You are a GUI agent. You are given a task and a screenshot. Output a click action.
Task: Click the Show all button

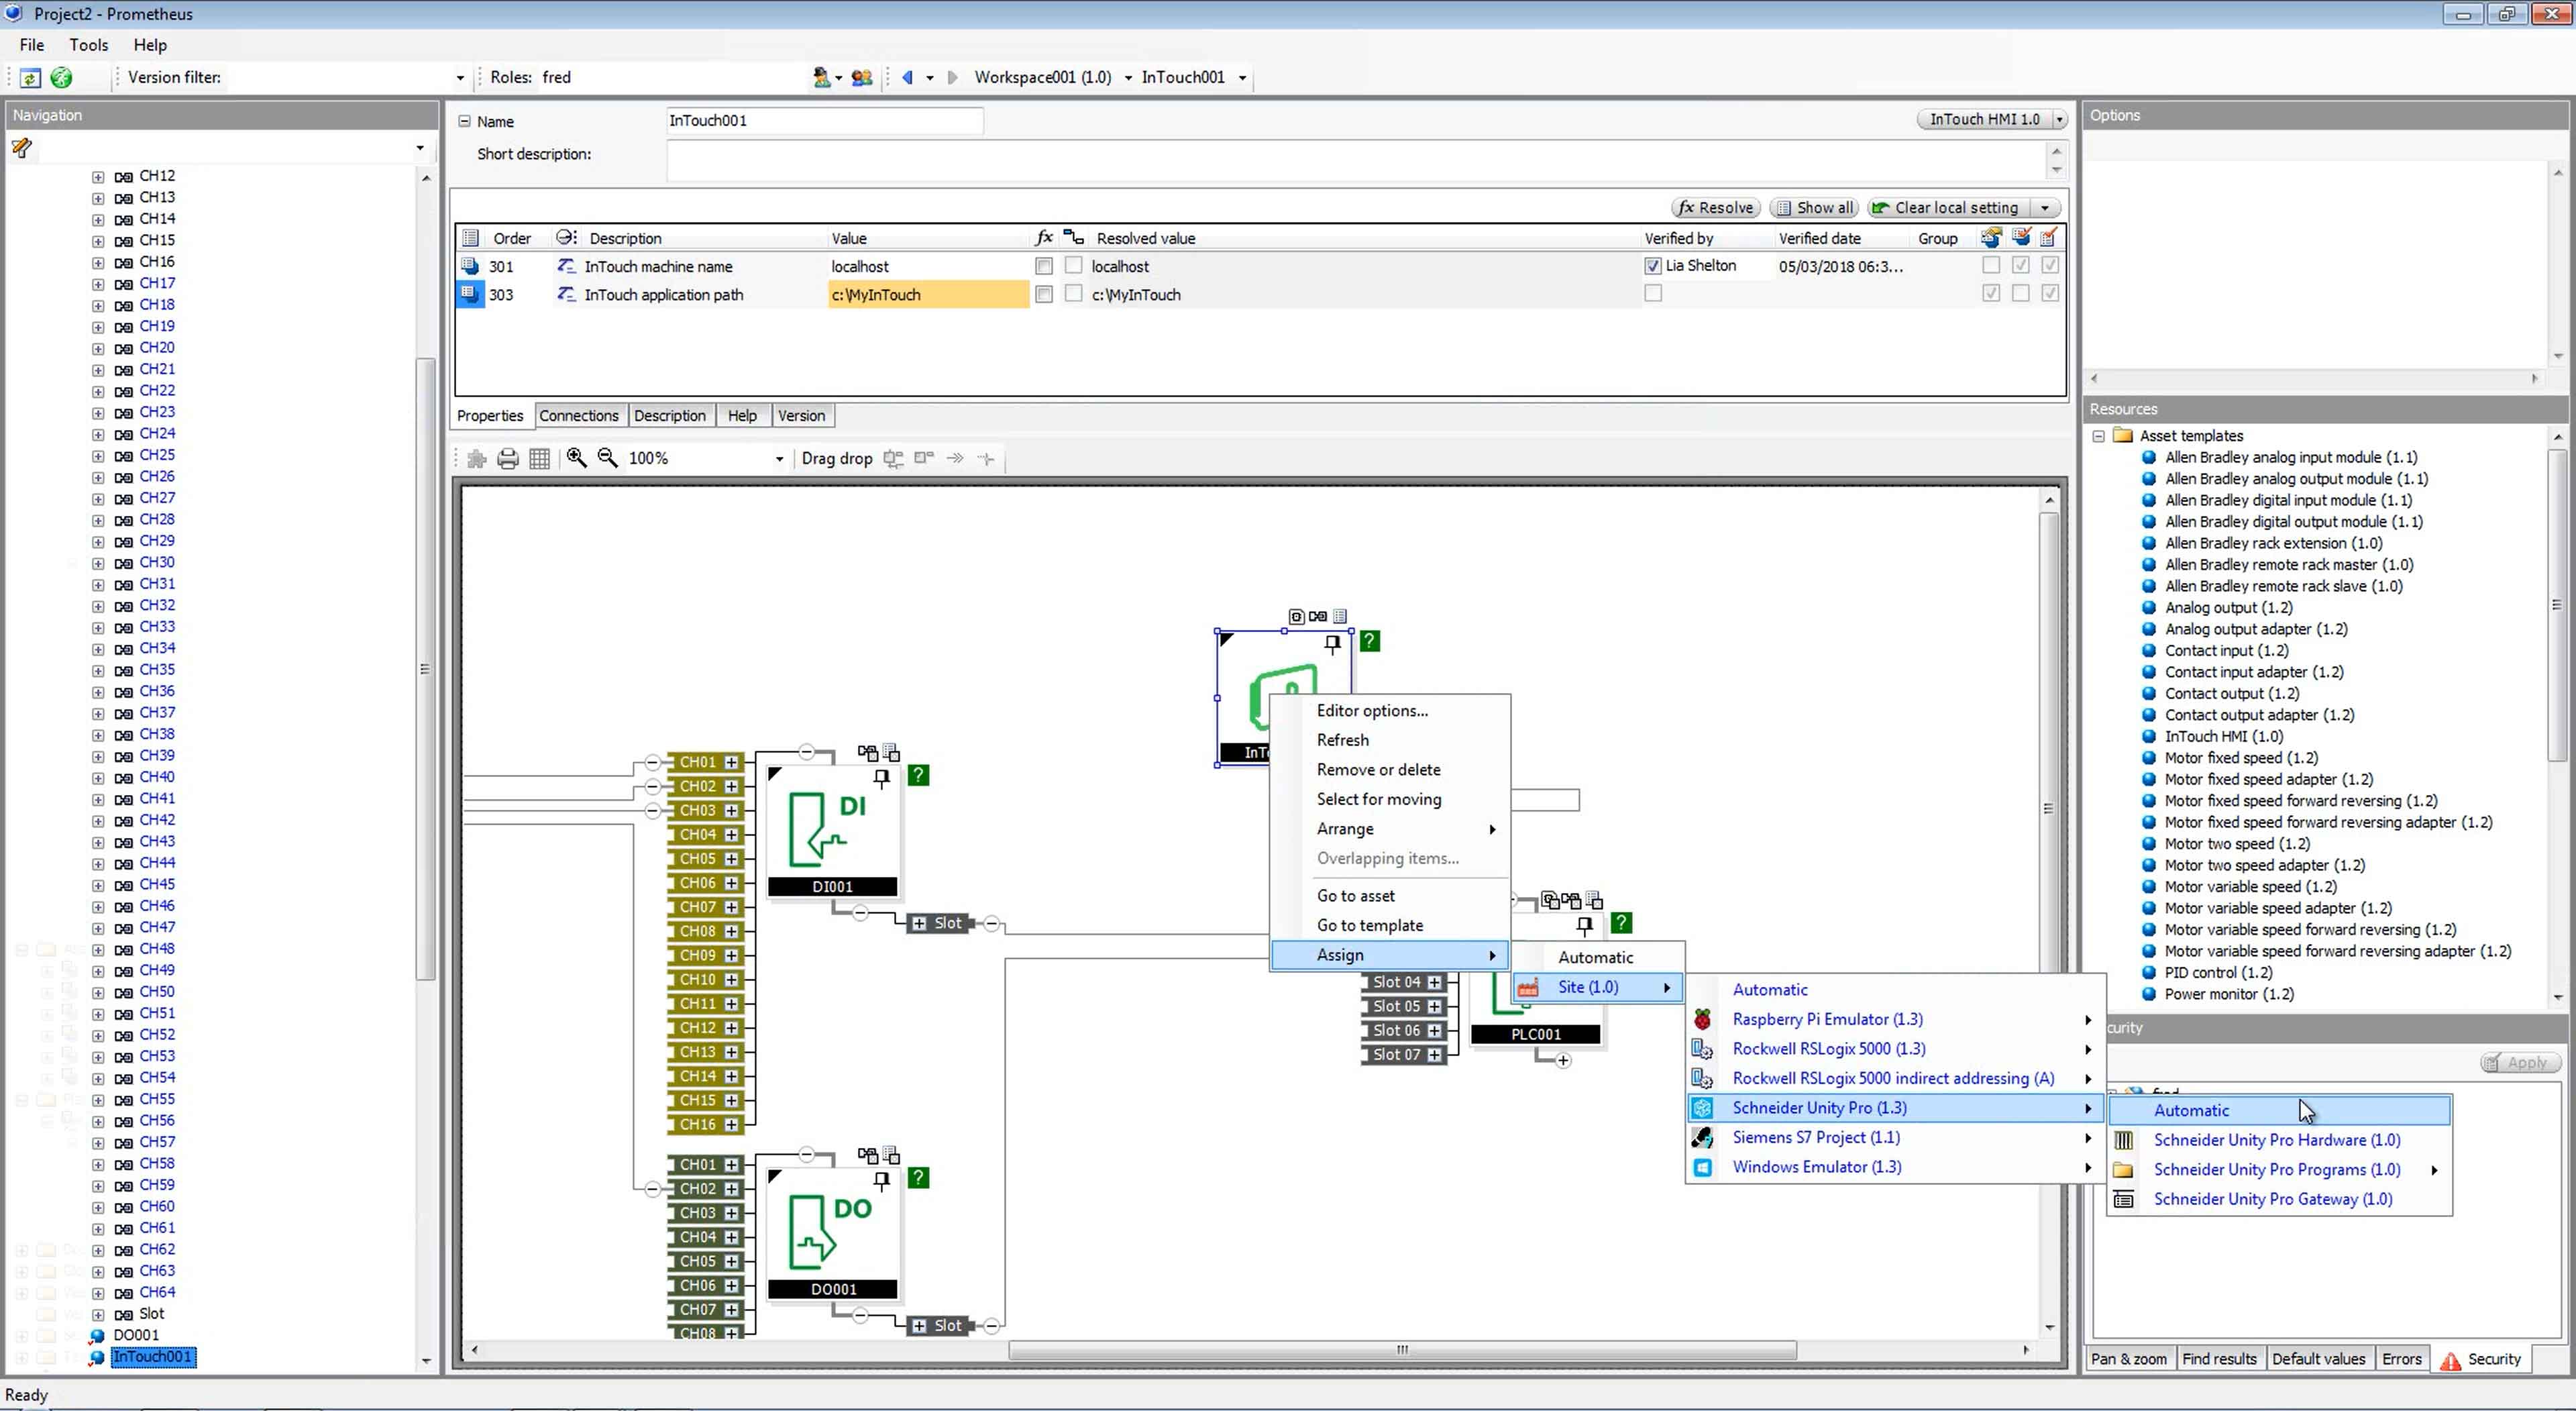(x=1814, y=208)
